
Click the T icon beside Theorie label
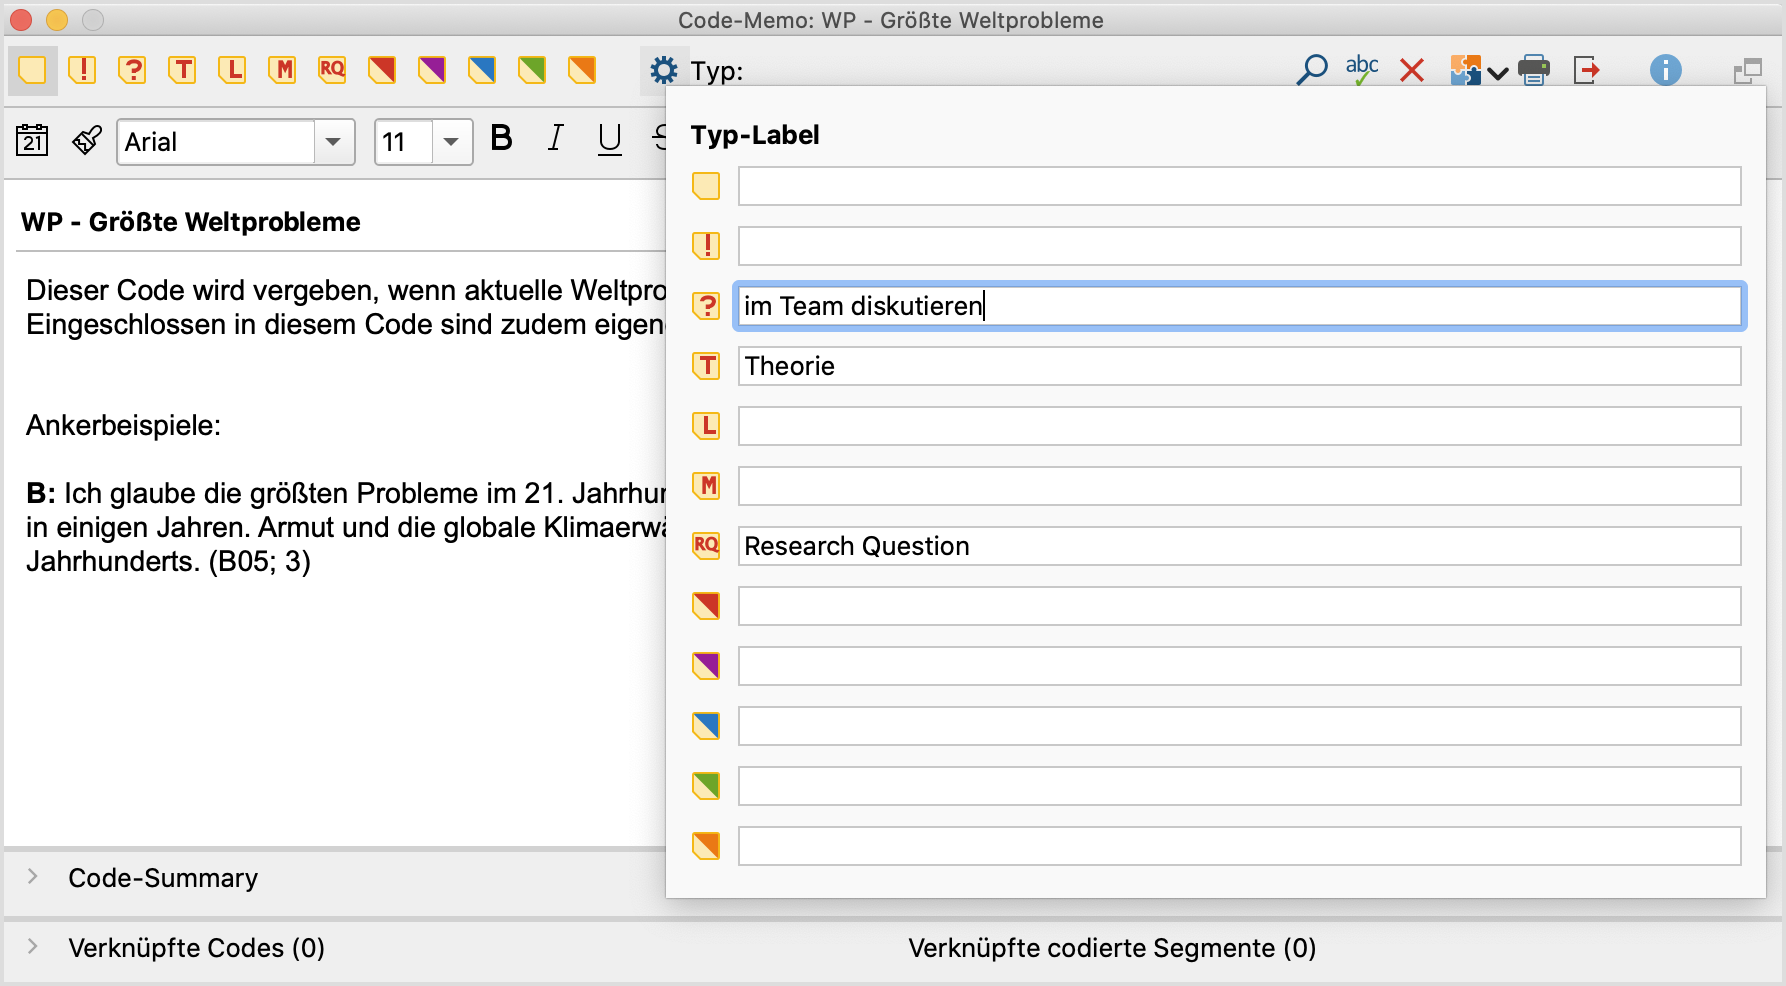(706, 366)
